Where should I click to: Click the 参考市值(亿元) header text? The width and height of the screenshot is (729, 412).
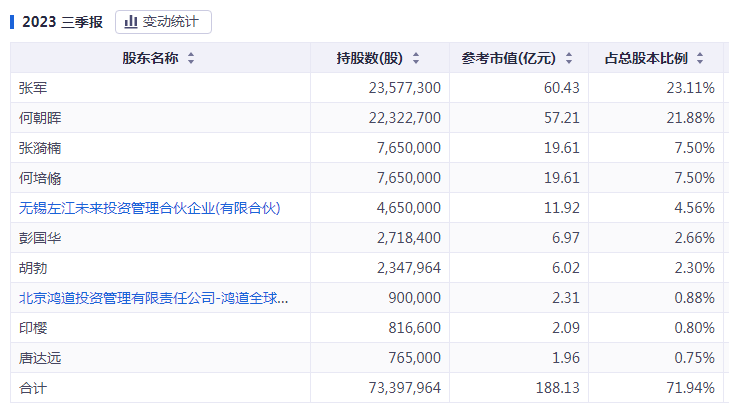(x=510, y=58)
